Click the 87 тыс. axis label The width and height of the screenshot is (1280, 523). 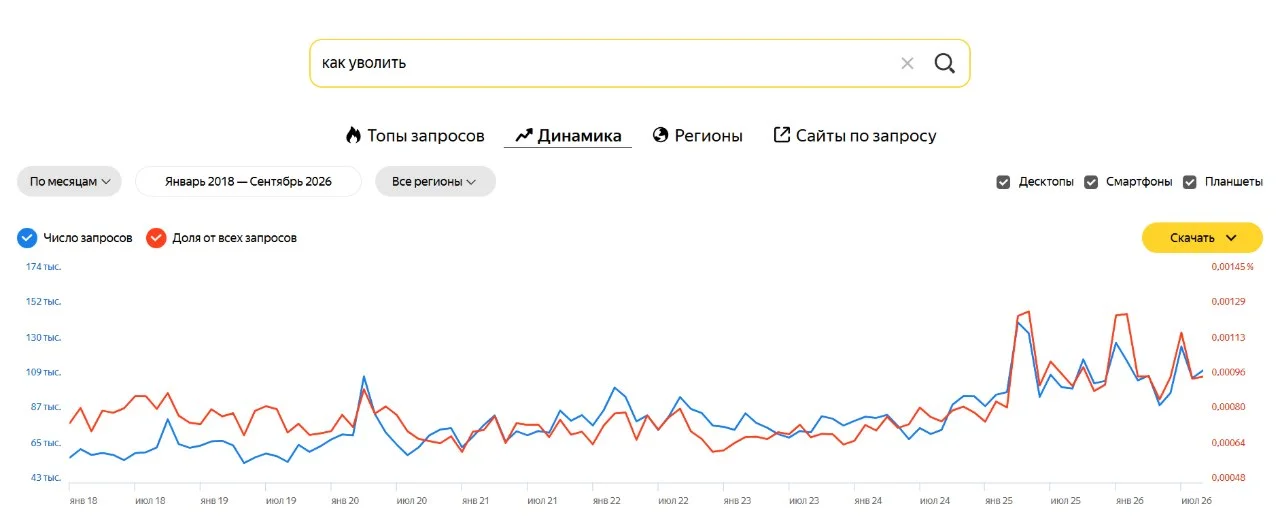click(x=46, y=407)
